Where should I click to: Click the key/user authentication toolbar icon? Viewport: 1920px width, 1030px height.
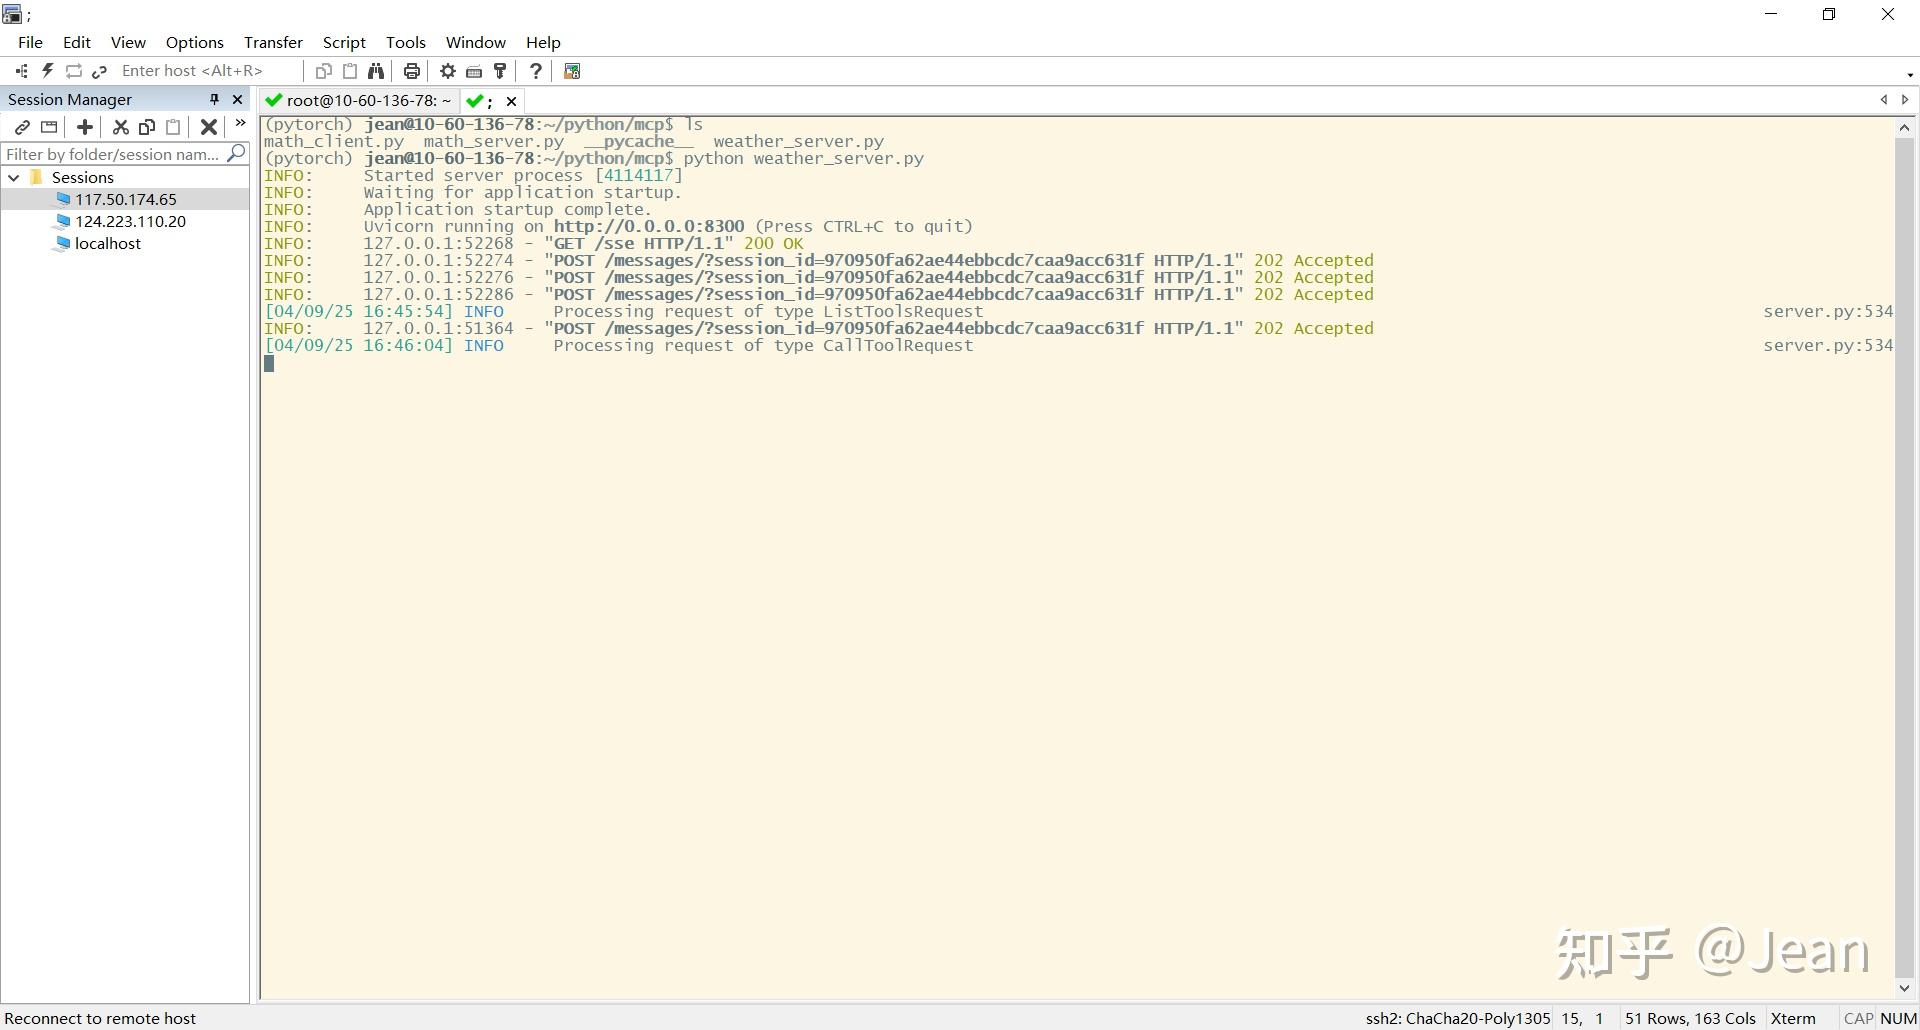coord(499,70)
